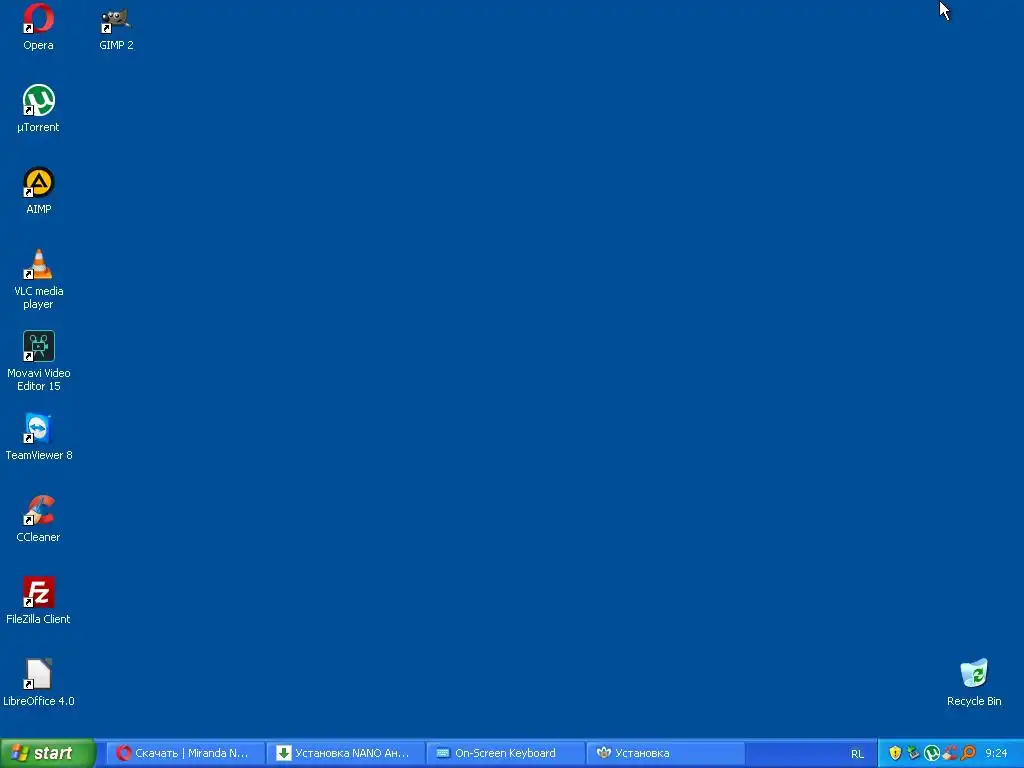
Task: Click the 9:24 taskbar clock
Action: coord(996,754)
